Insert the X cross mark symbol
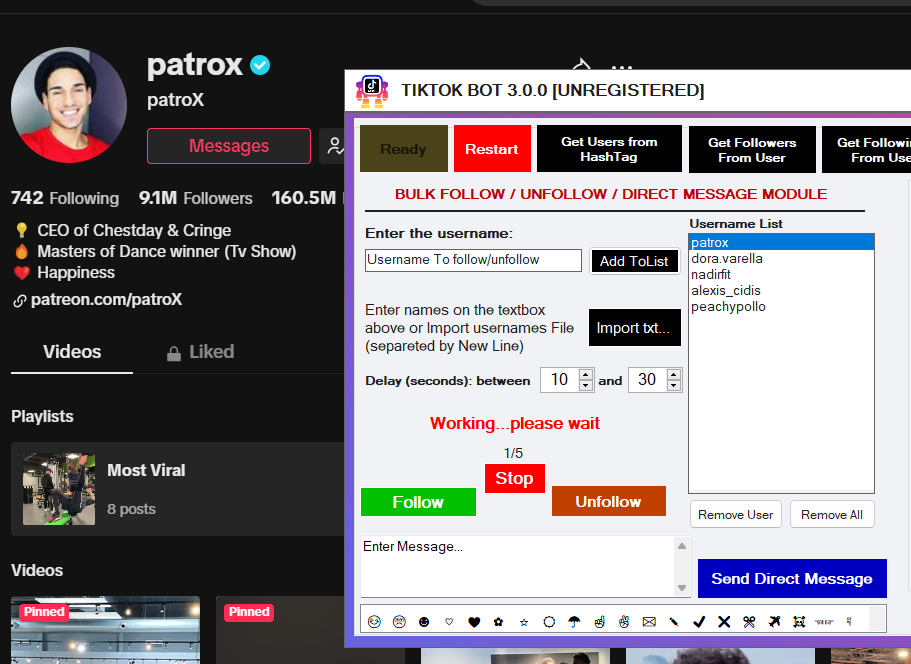911x664 pixels. pos(724,622)
